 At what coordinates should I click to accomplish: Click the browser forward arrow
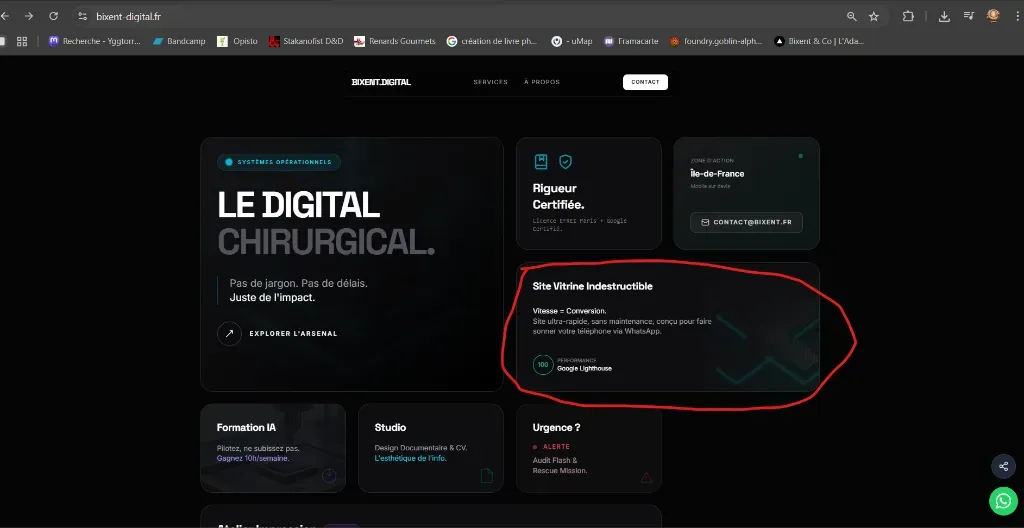click(x=29, y=16)
